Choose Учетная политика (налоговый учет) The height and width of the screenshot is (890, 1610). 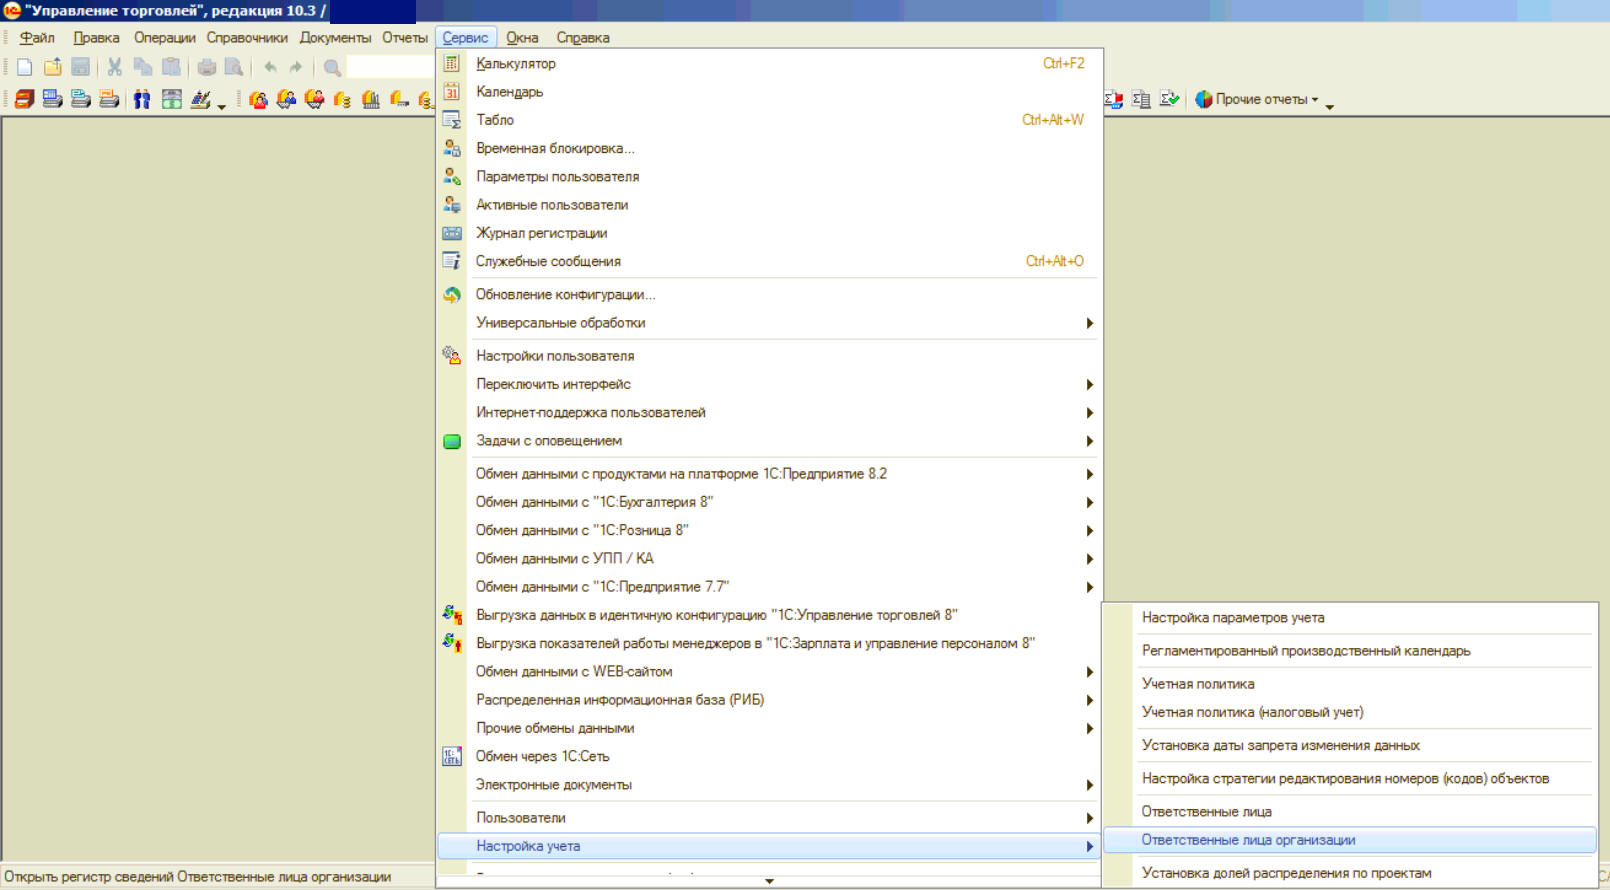(1252, 712)
